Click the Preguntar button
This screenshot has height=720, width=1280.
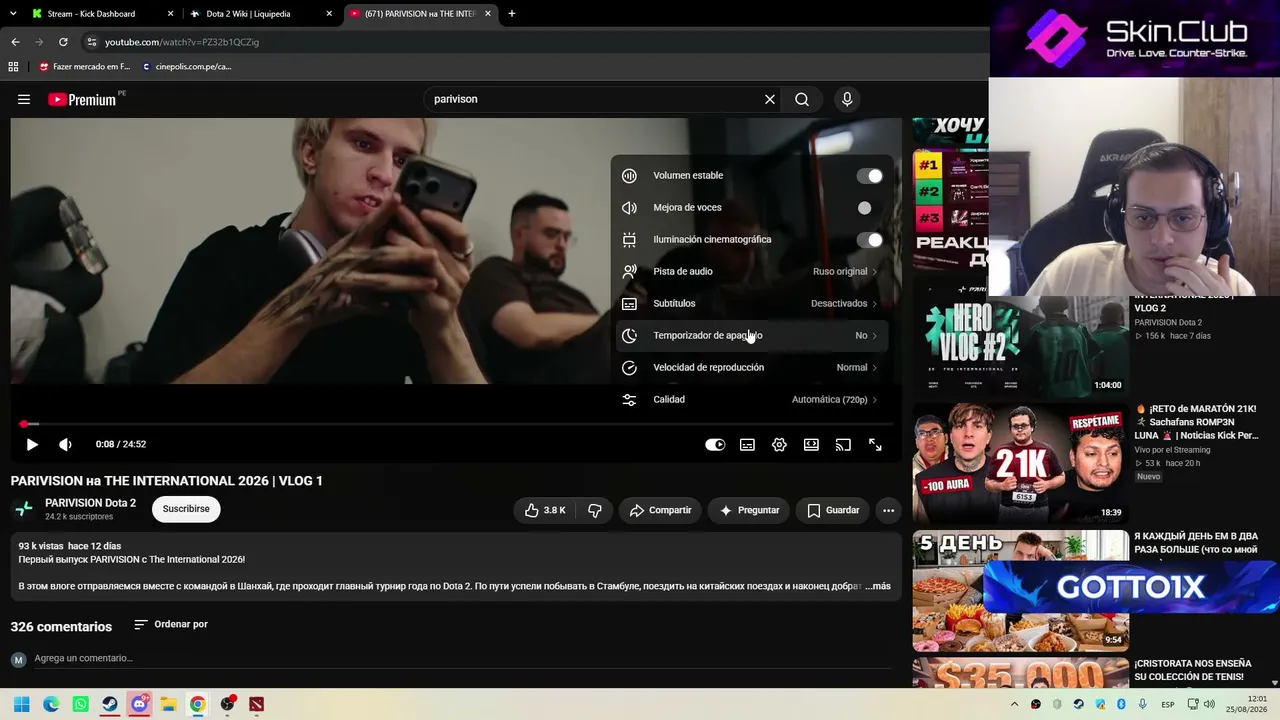tap(748, 510)
